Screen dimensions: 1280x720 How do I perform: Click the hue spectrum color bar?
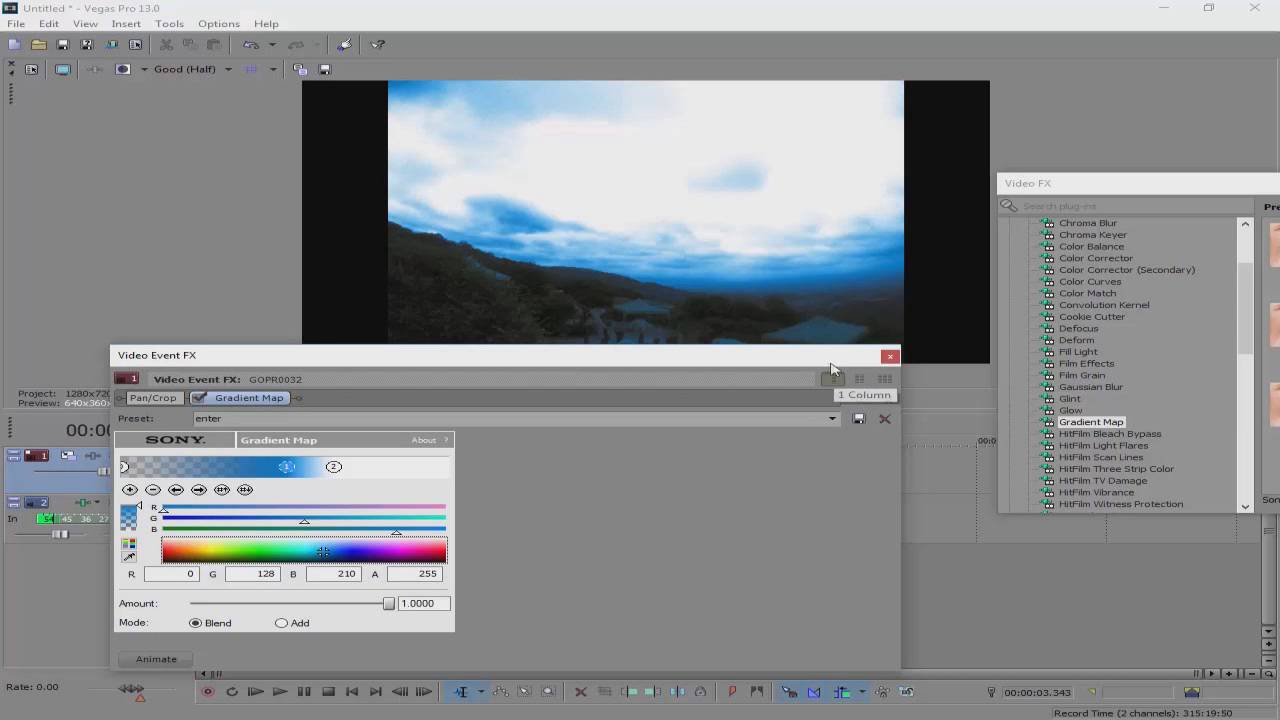(x=304, y=551)
